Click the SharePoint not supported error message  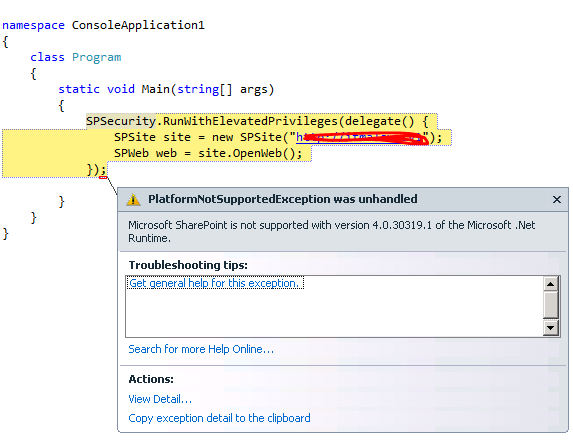pos(331,231)
